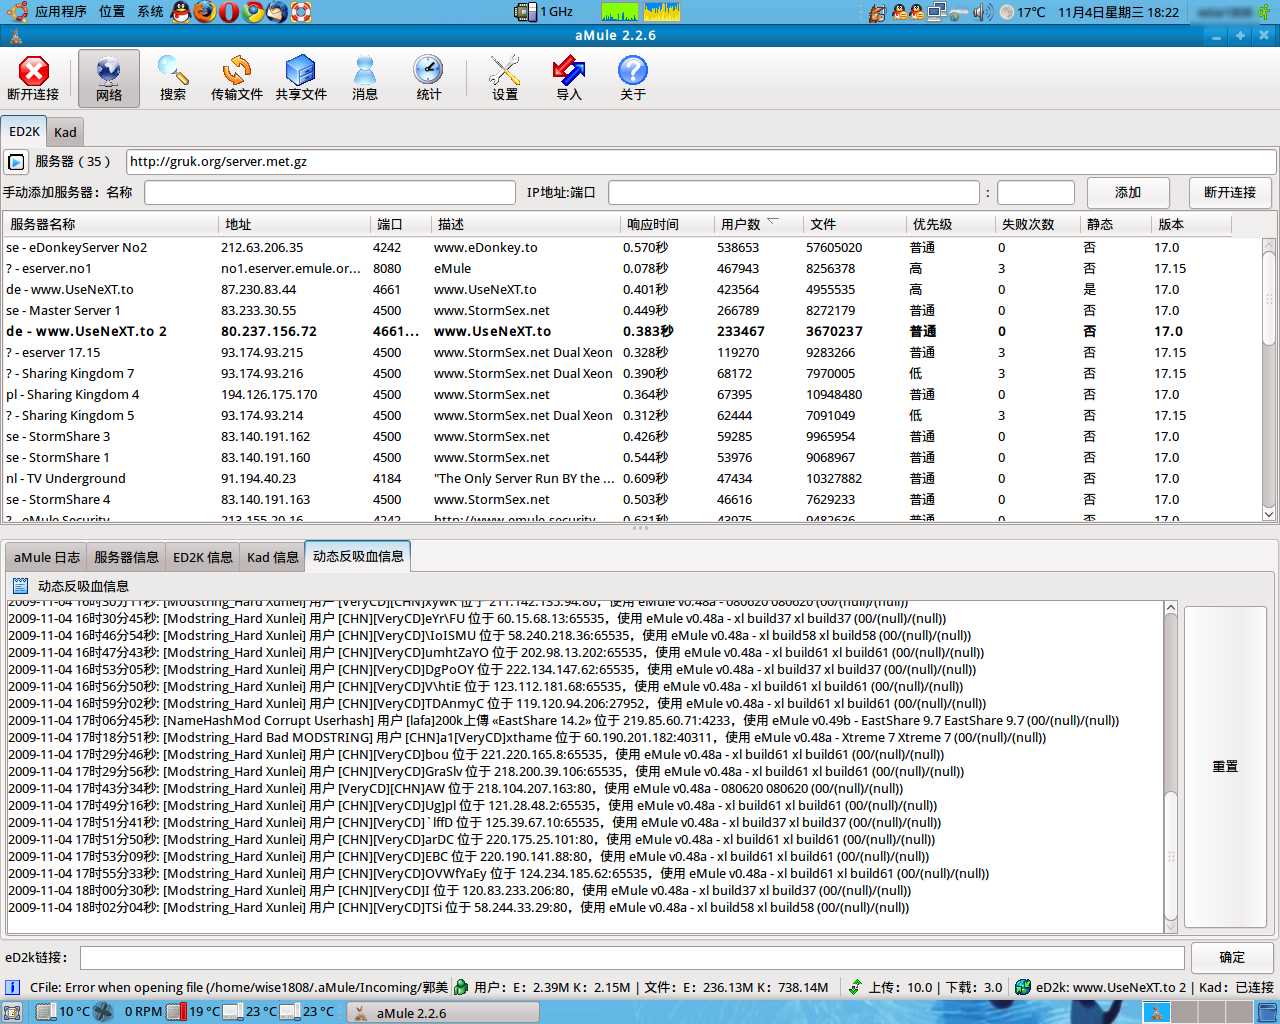
Task: Click the red 断开连接 toolbar icon
Action: (x=33, y=71)
